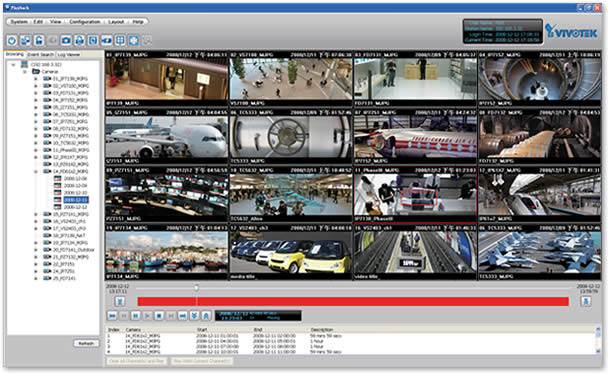
Task: Click the rewind button in the playback controls
Action: (112, 316)
